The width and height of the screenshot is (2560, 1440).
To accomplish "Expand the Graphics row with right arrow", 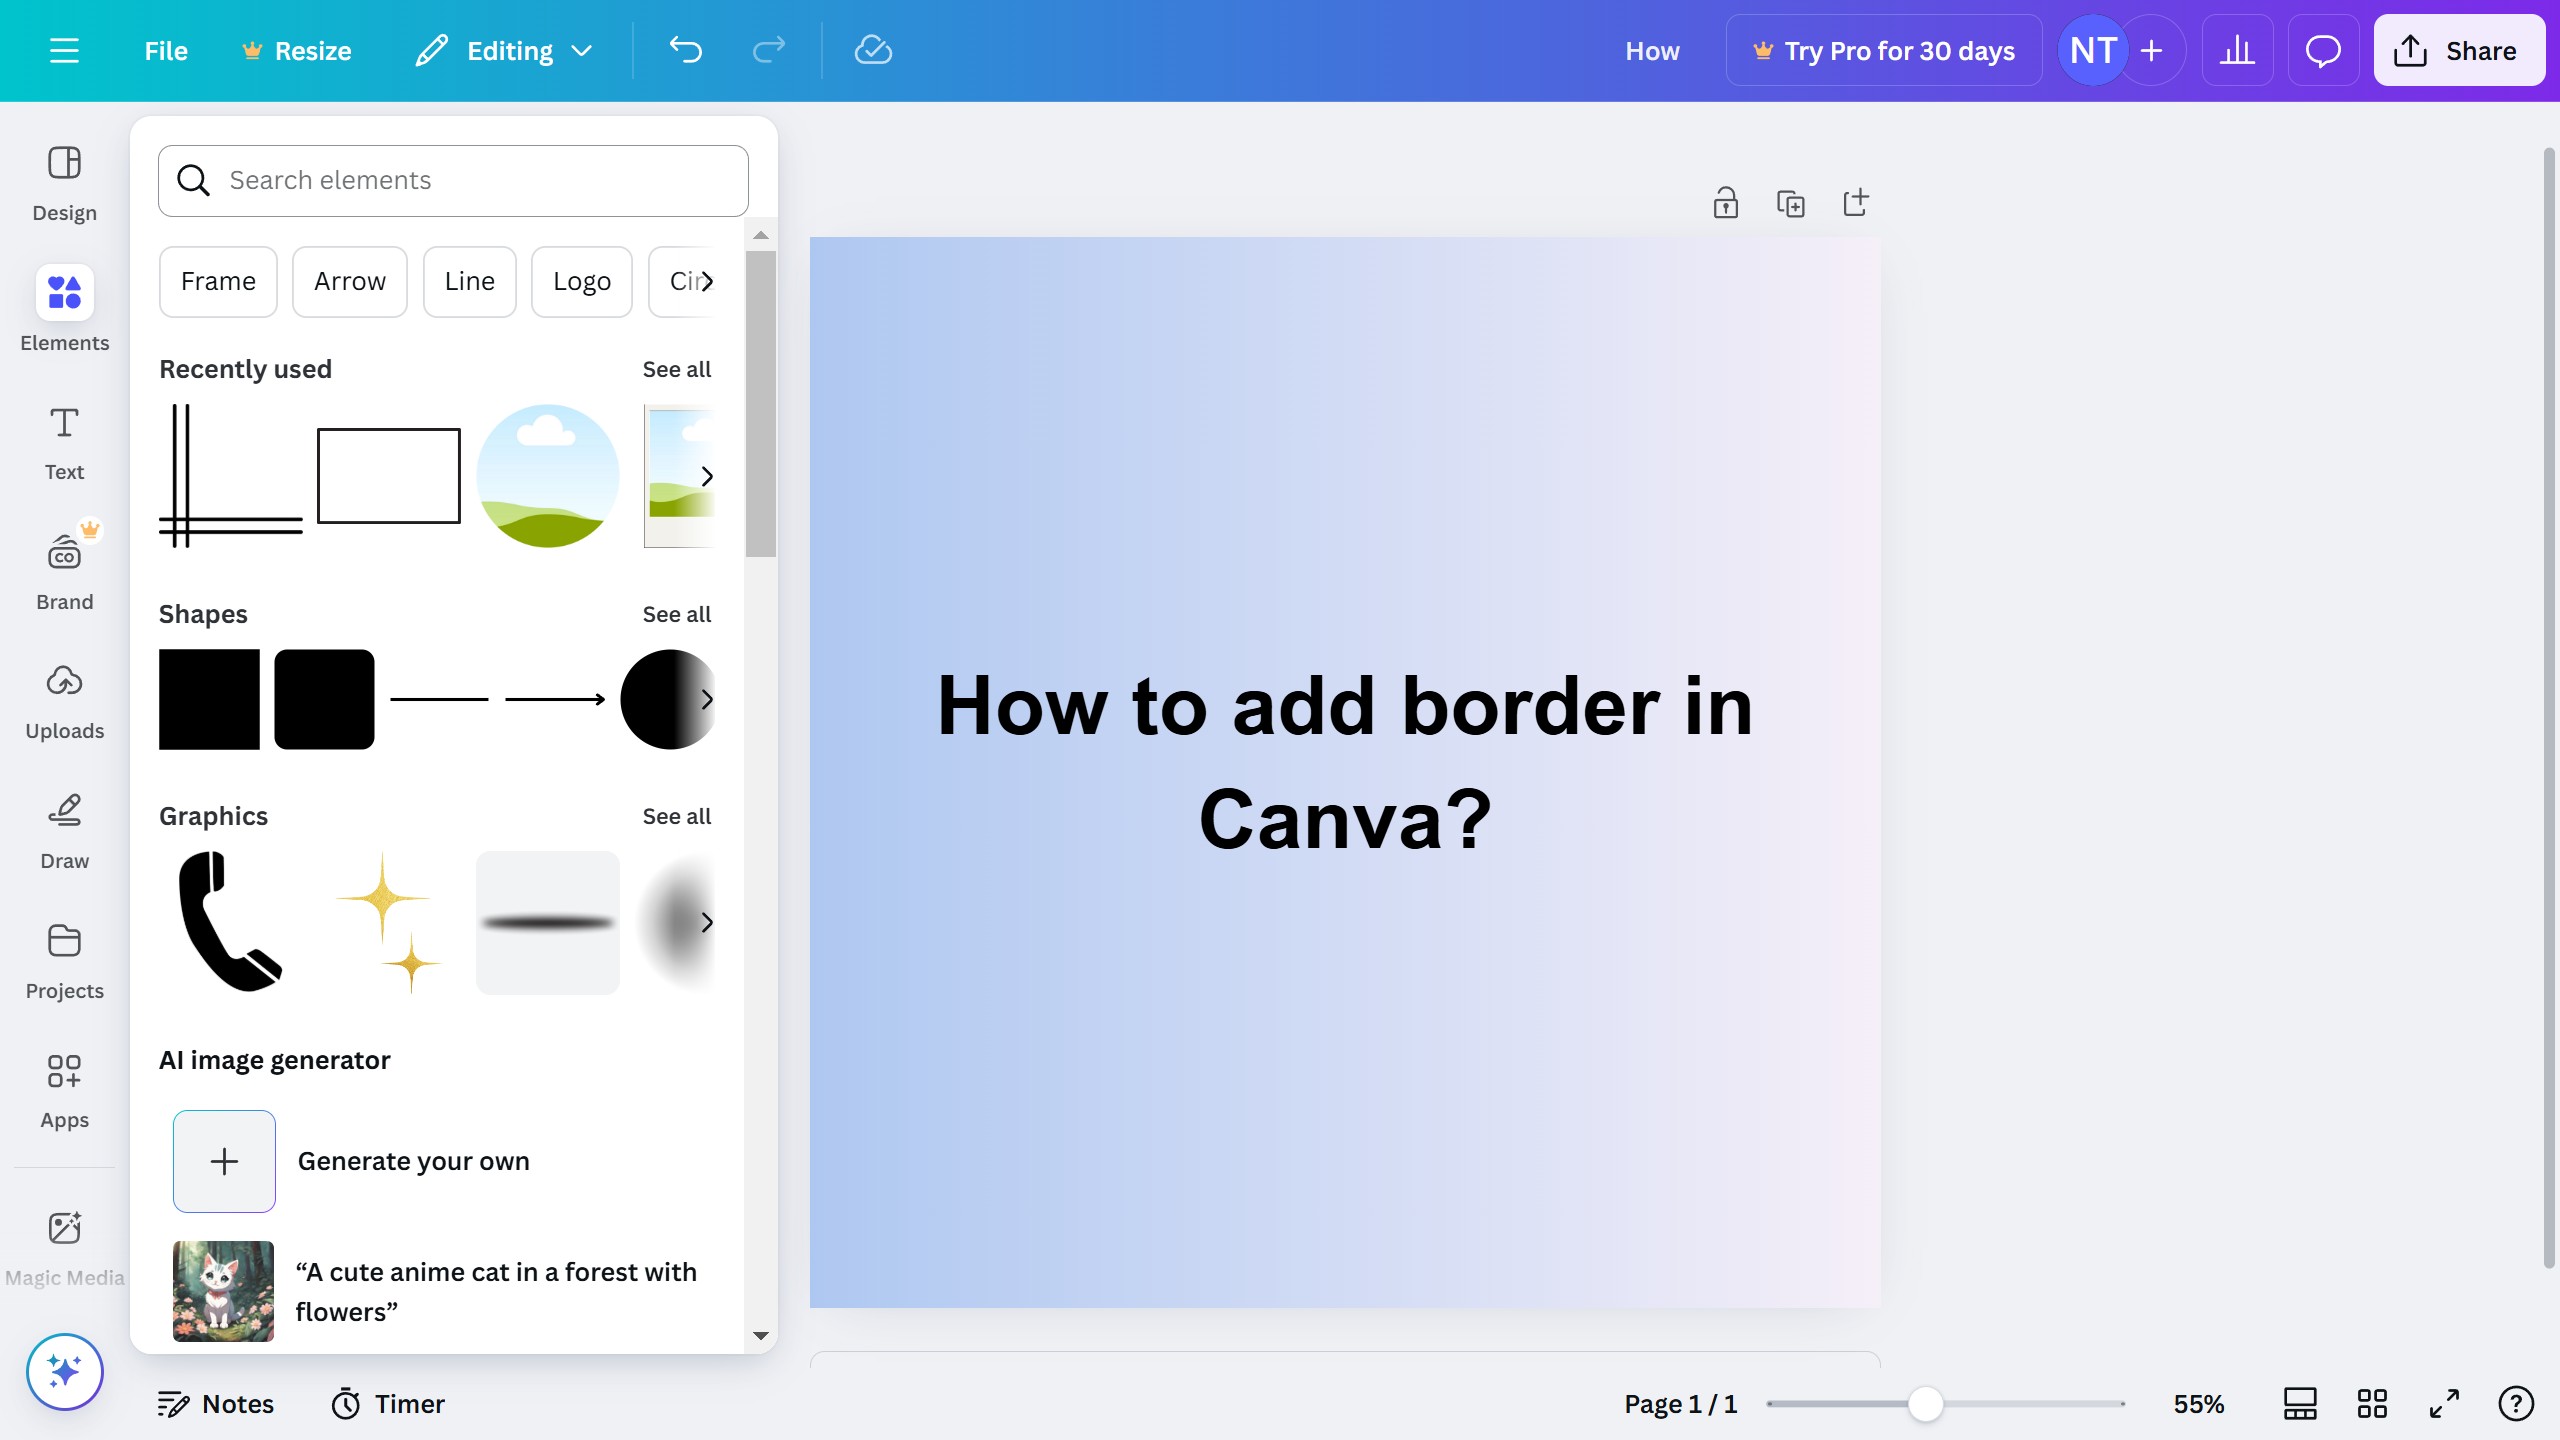I will coord(706,922).
